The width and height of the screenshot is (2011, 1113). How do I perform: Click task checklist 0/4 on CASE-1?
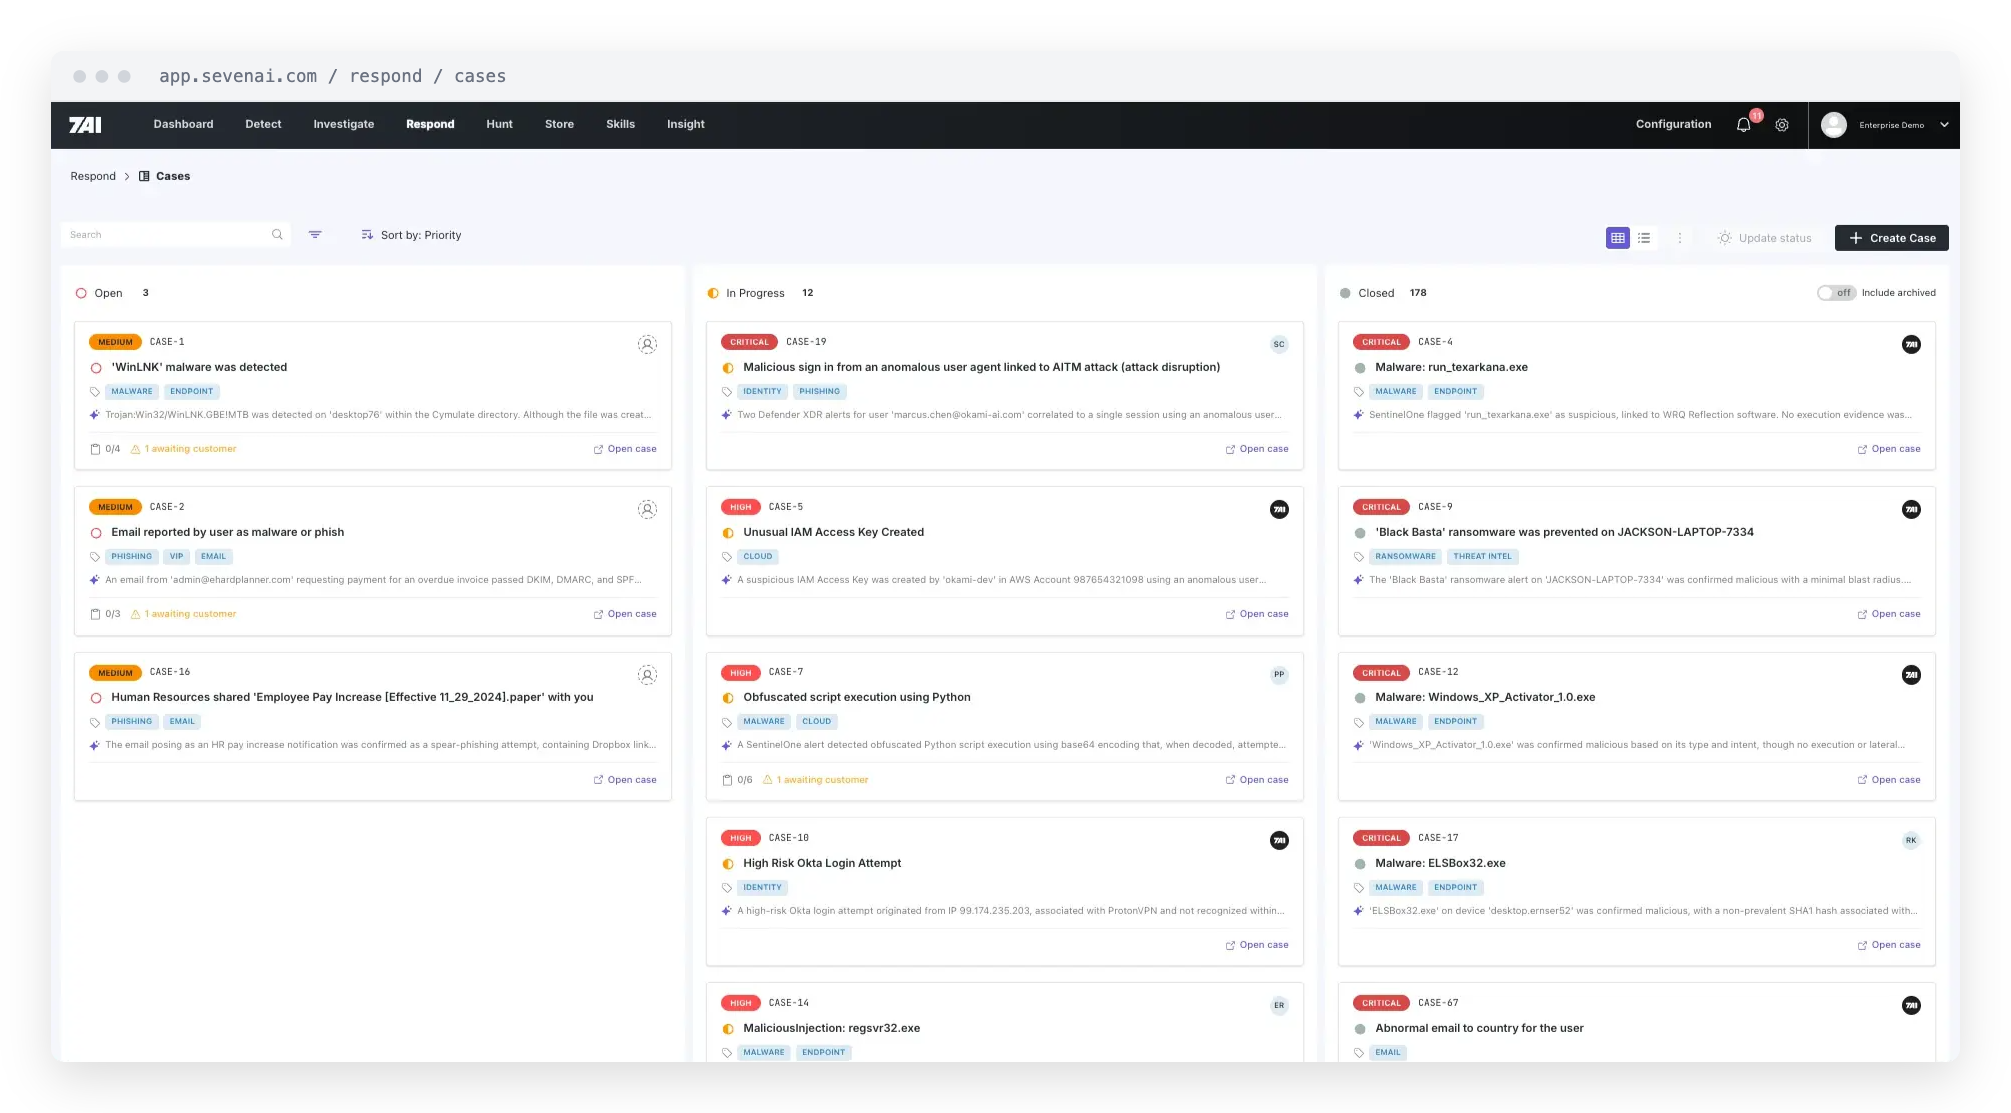coord(105,449)
